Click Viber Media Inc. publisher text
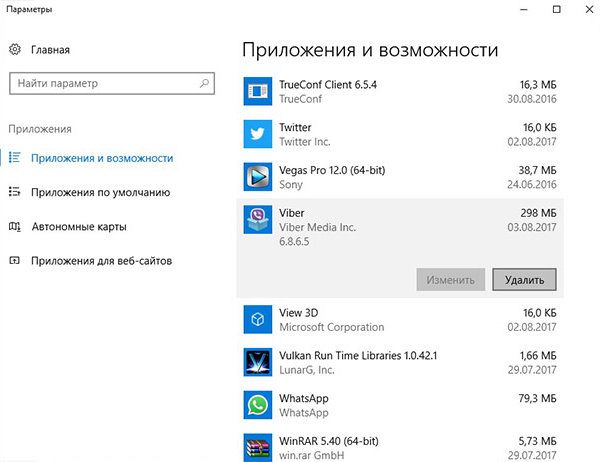600x462 pixels. 318,227
